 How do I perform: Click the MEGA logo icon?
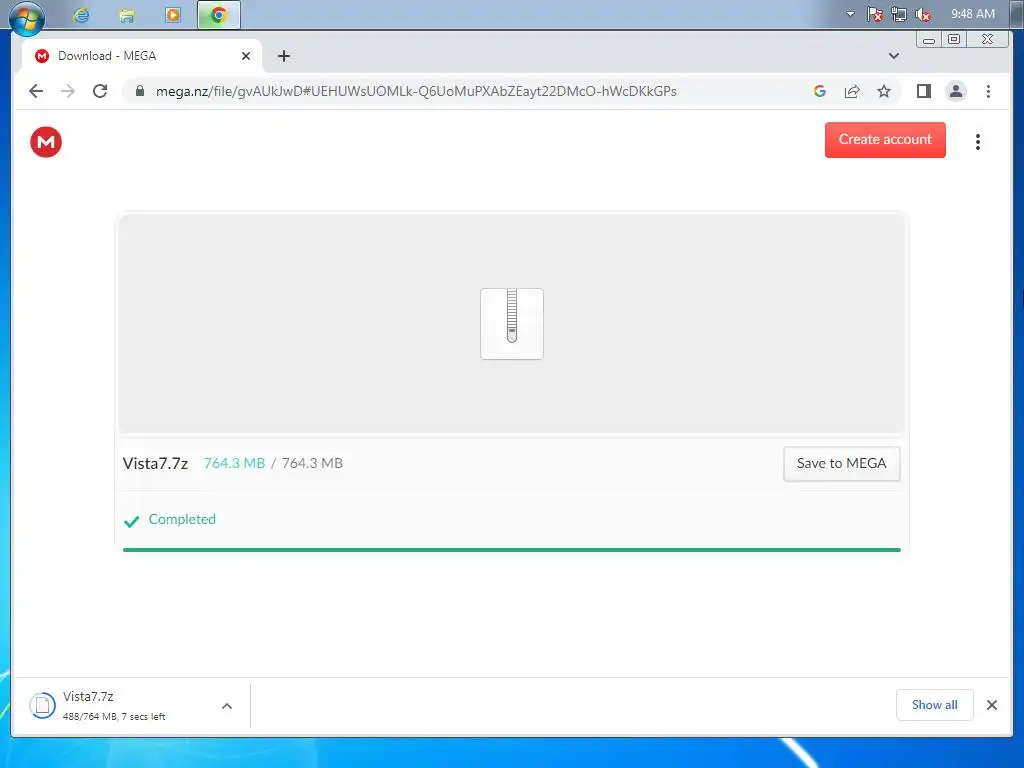click(46, 142)
